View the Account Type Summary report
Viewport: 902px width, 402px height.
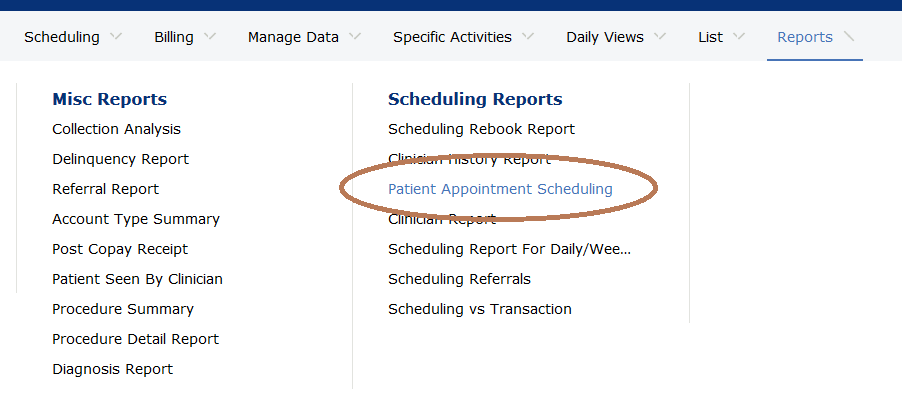136,219
